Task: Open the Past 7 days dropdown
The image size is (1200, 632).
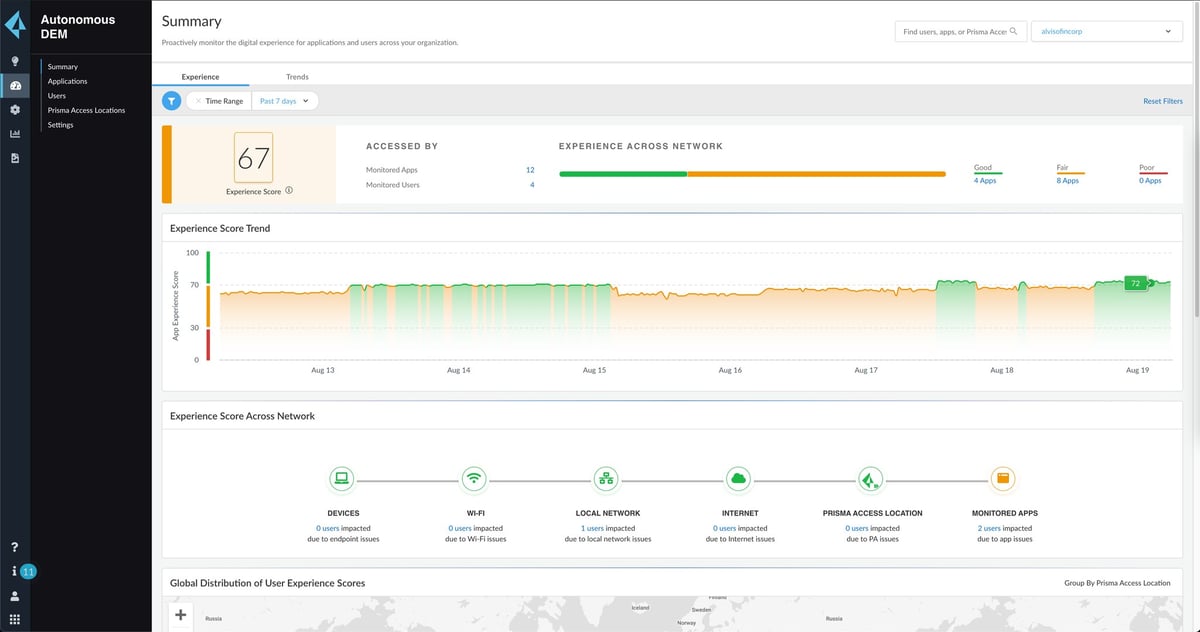Action: pos(284,101)
